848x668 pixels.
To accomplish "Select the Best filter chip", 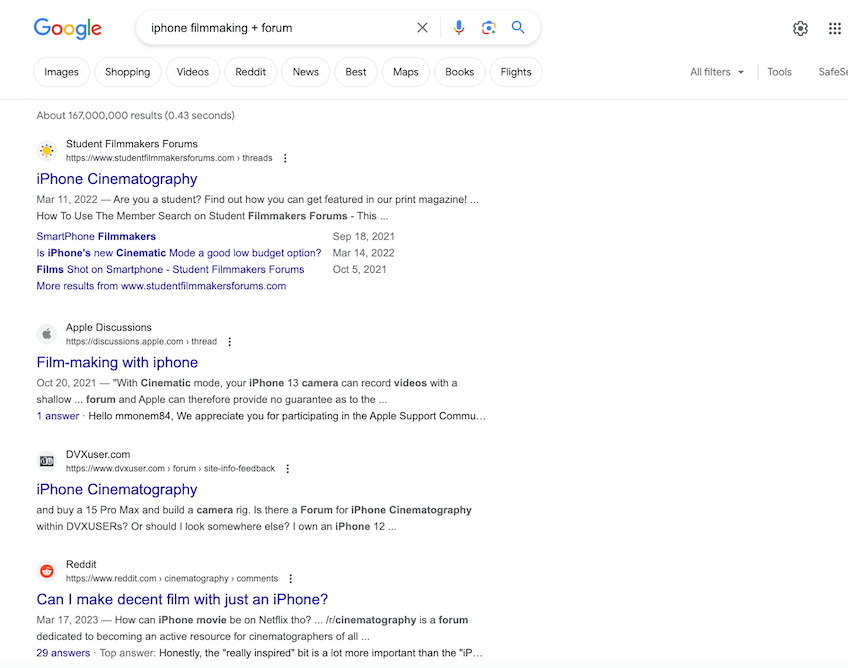I will 356,72.
